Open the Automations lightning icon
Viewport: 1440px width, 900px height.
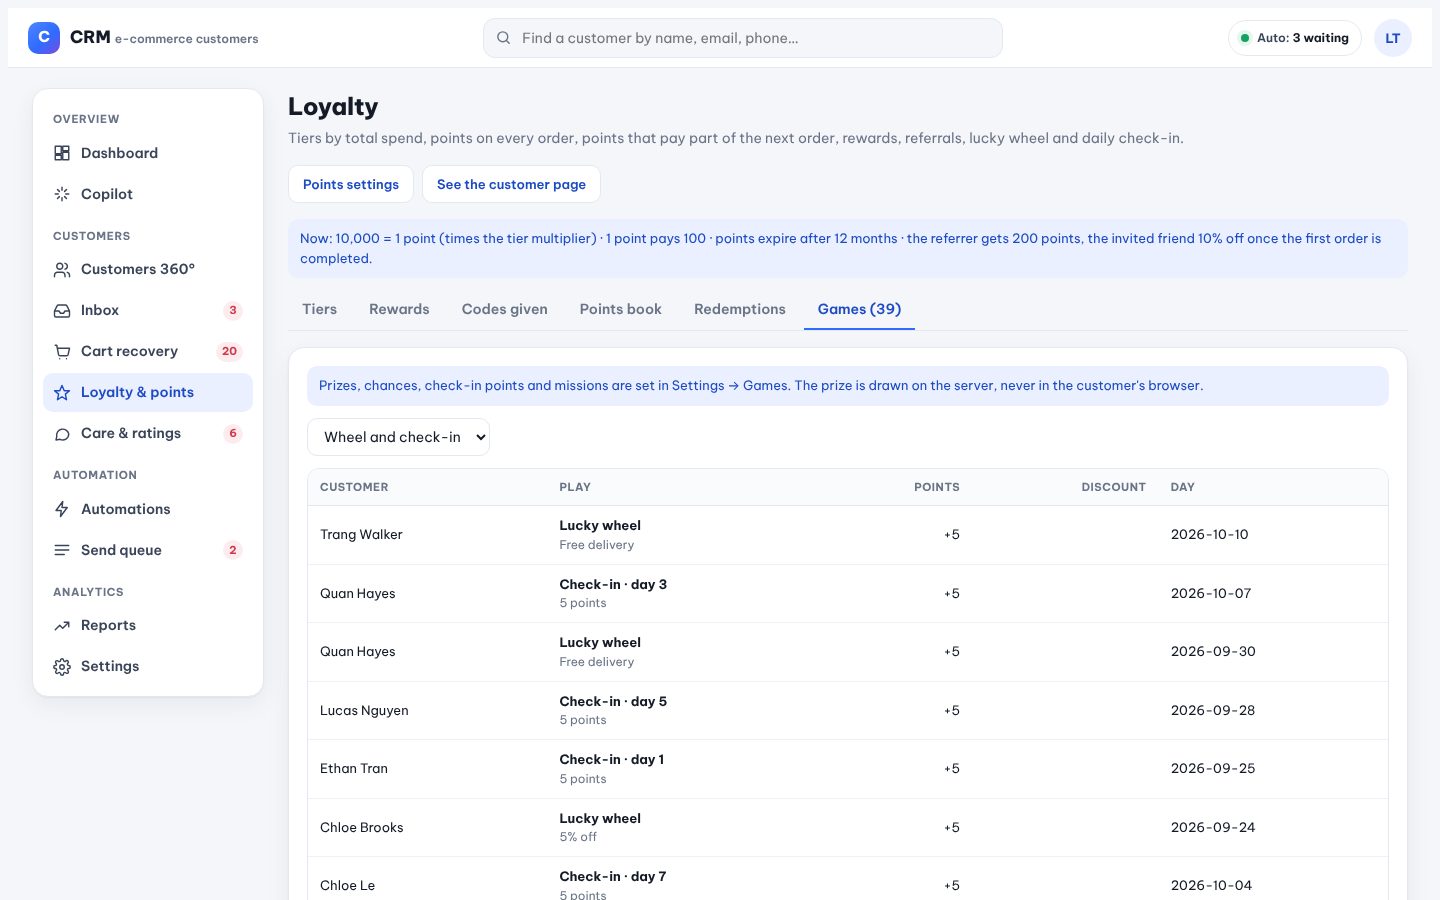(62, 509)
